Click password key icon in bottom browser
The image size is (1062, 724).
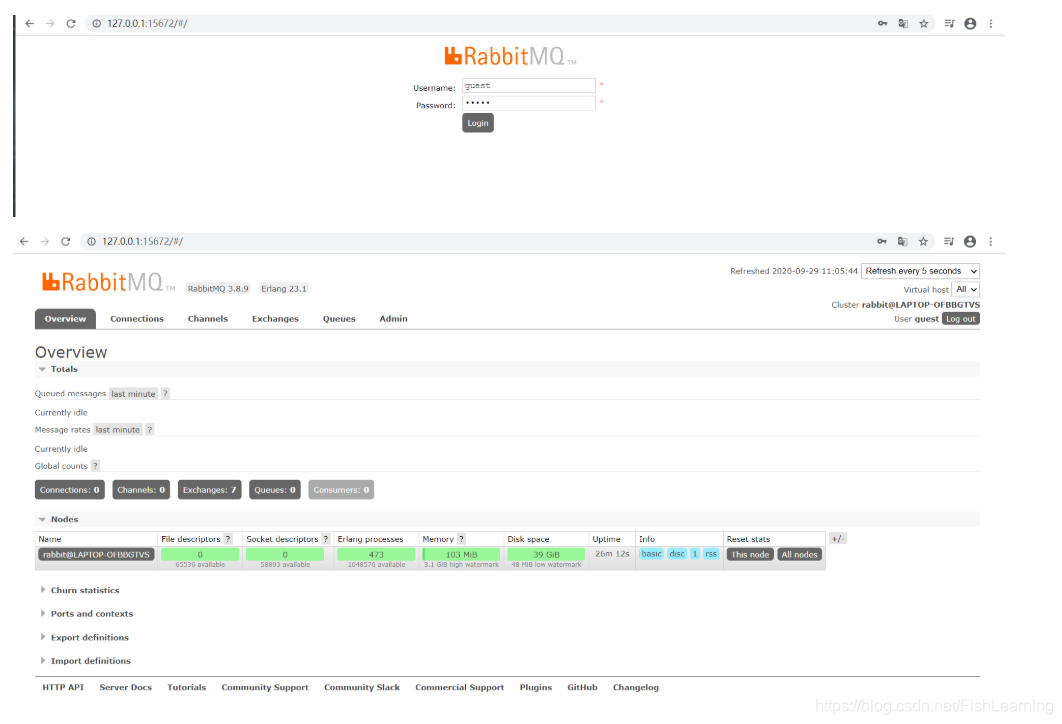point(882,242)
